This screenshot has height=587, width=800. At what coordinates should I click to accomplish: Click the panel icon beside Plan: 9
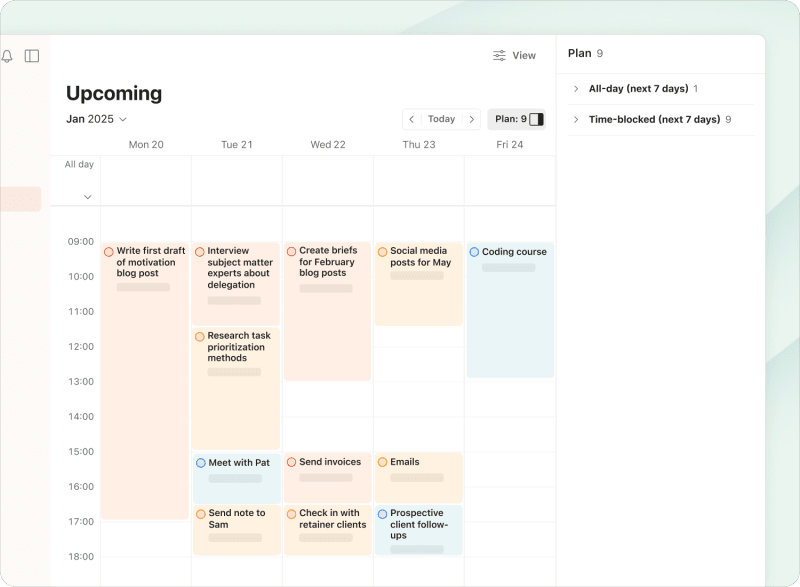tap(534, 118)
